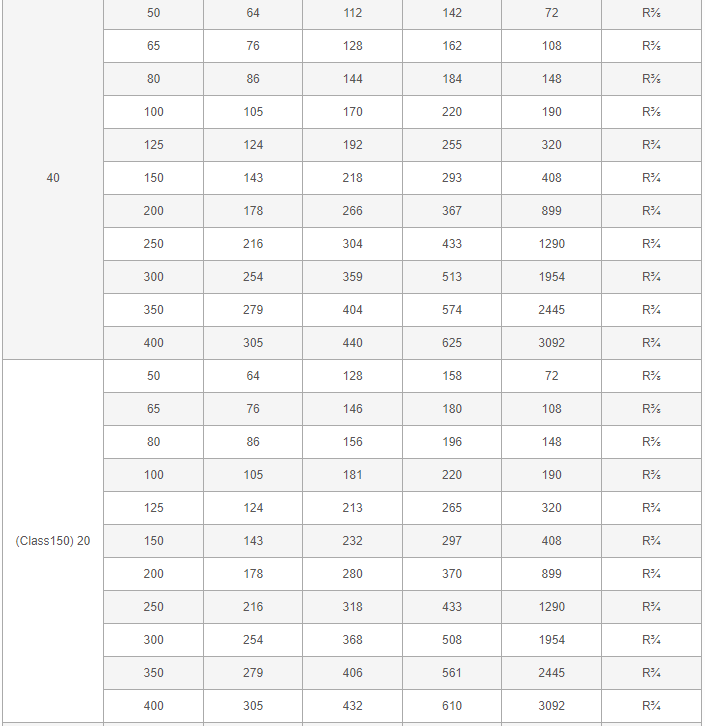
Task: Select the table cell reading 367
Action: [x=452, y=211]
